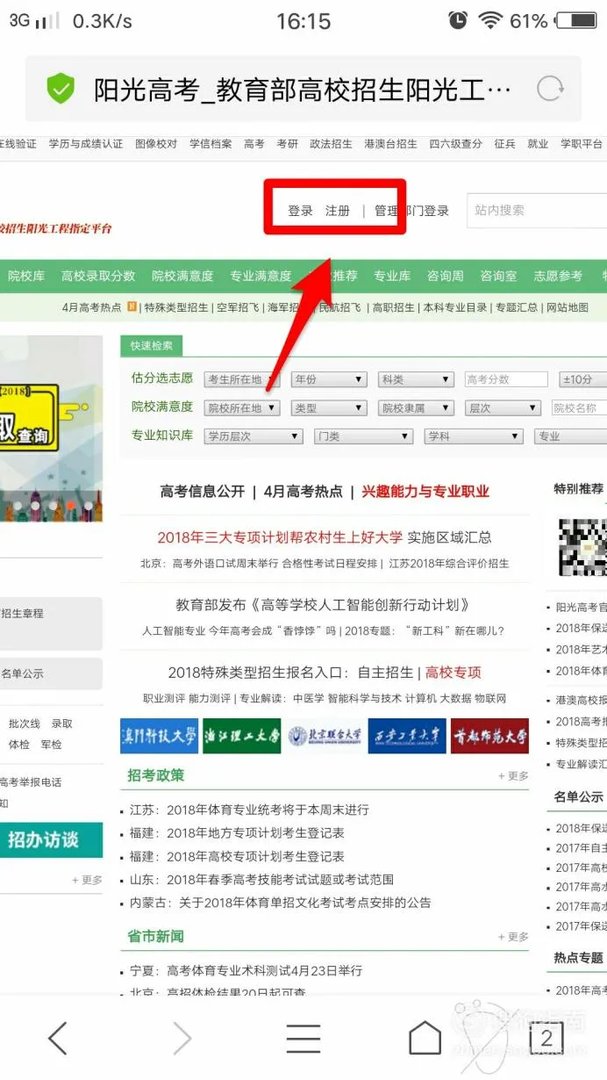Open the 年份 dropdown

click(x=329, y=380)
